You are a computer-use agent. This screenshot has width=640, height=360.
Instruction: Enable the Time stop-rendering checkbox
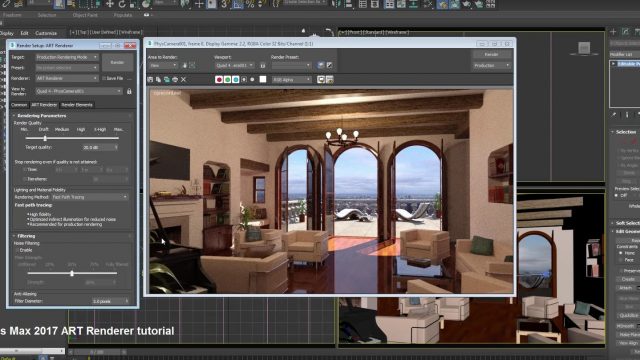pyautogui.click(x=24, y=169)
